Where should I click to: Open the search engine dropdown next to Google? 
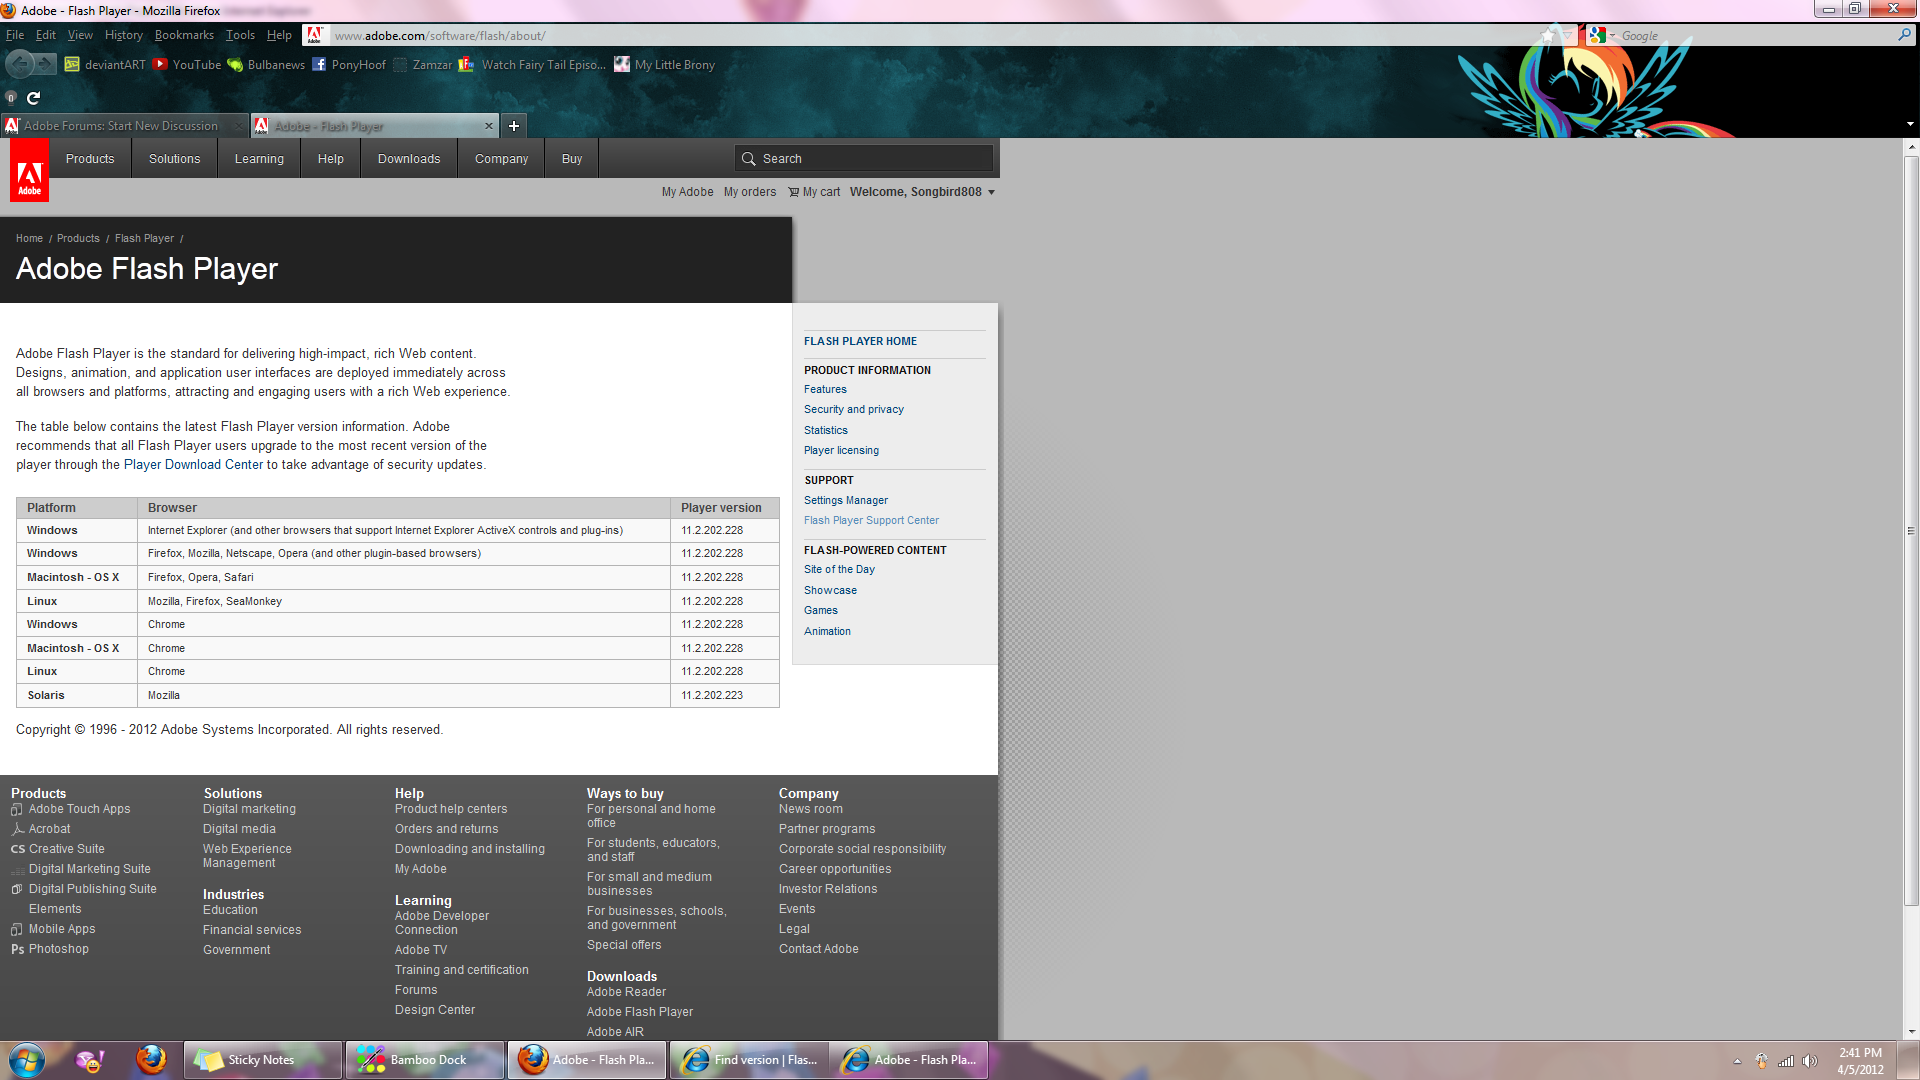(1612, 35)
